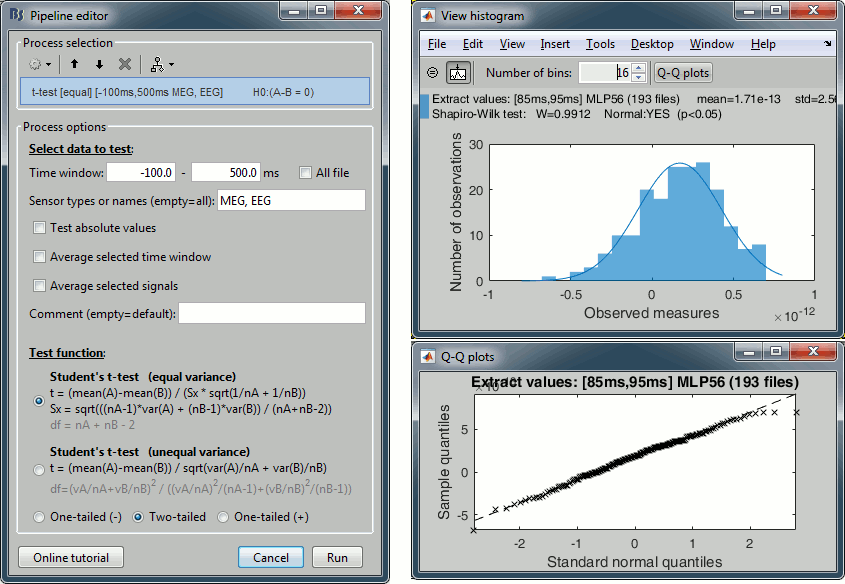
Task: Choose the One-tailed (+) option
Action: (223, 517)
